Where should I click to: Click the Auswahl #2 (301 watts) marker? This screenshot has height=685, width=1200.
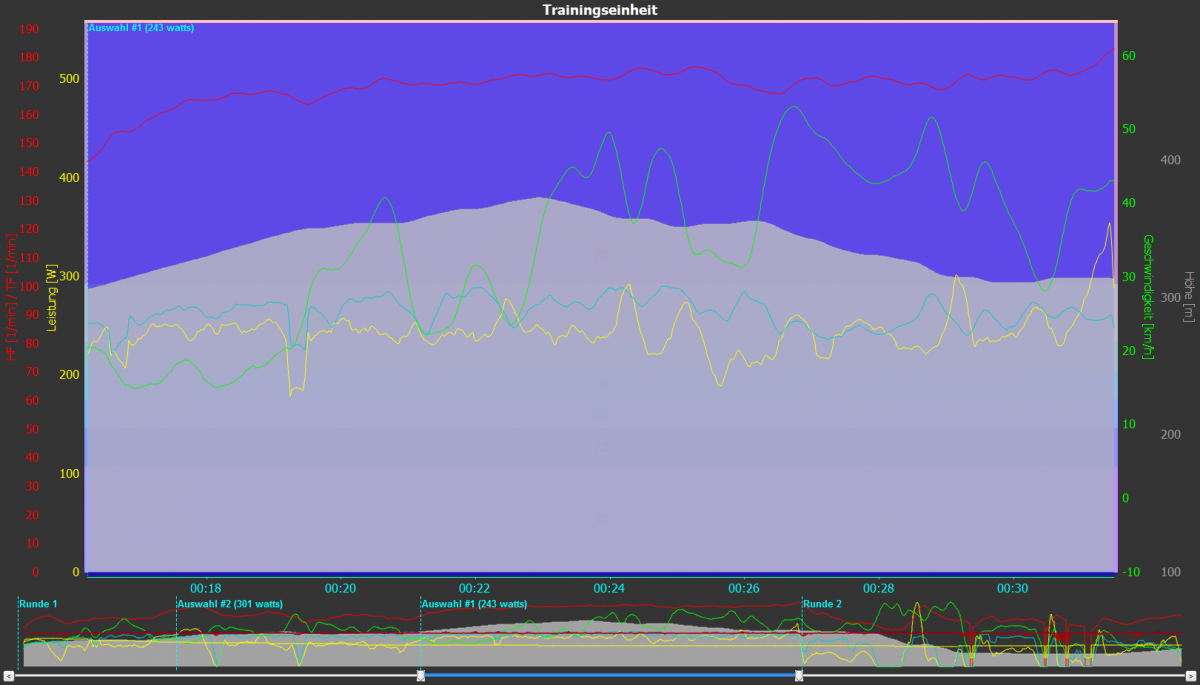coord(230,604)
